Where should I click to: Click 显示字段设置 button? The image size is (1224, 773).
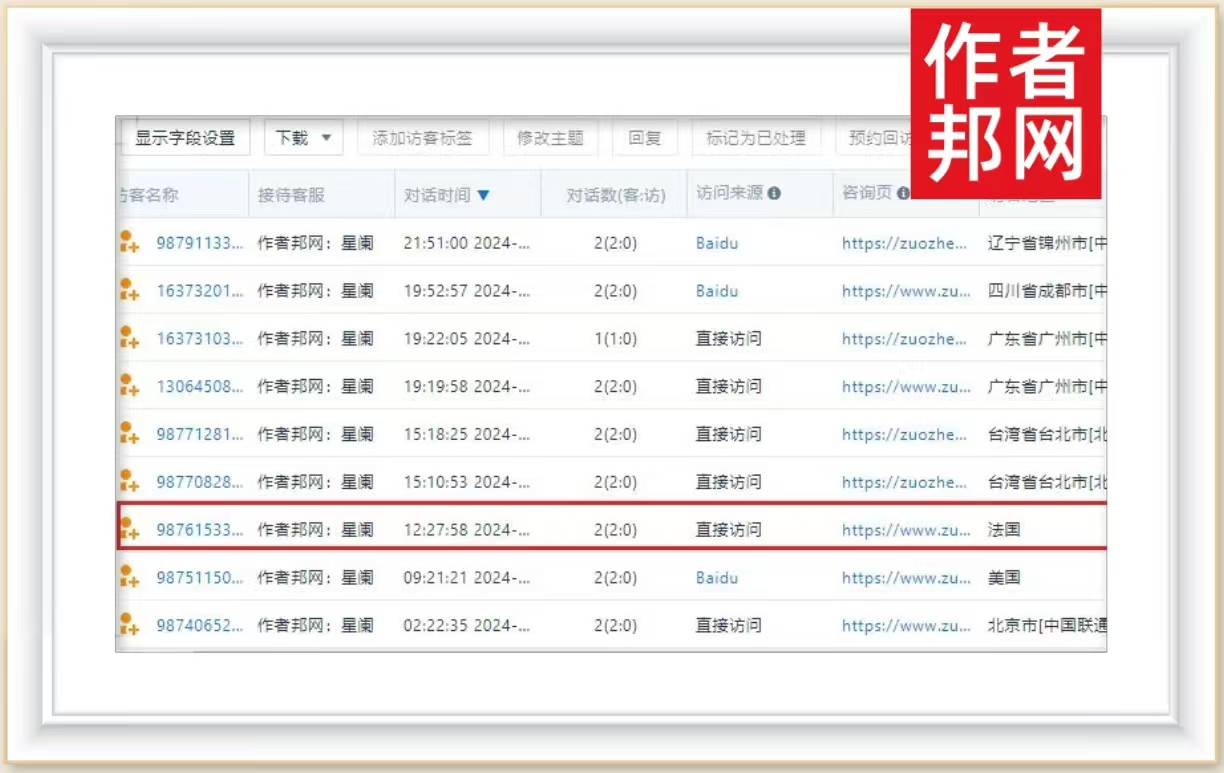pyautogui.click(x=185, y=138)
